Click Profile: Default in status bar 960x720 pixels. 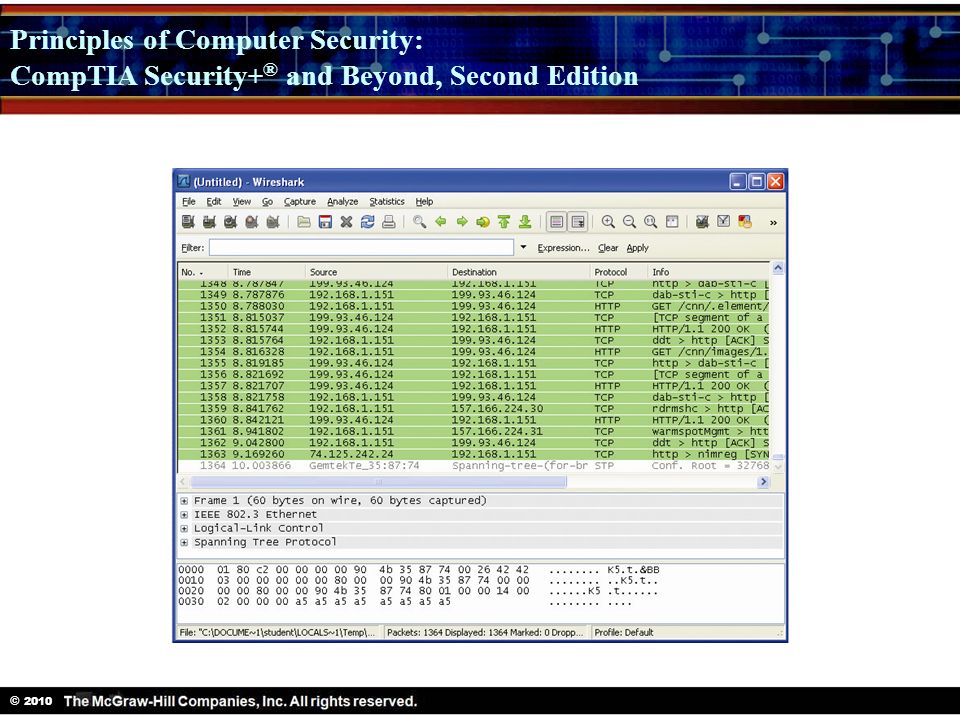(624, 632)
